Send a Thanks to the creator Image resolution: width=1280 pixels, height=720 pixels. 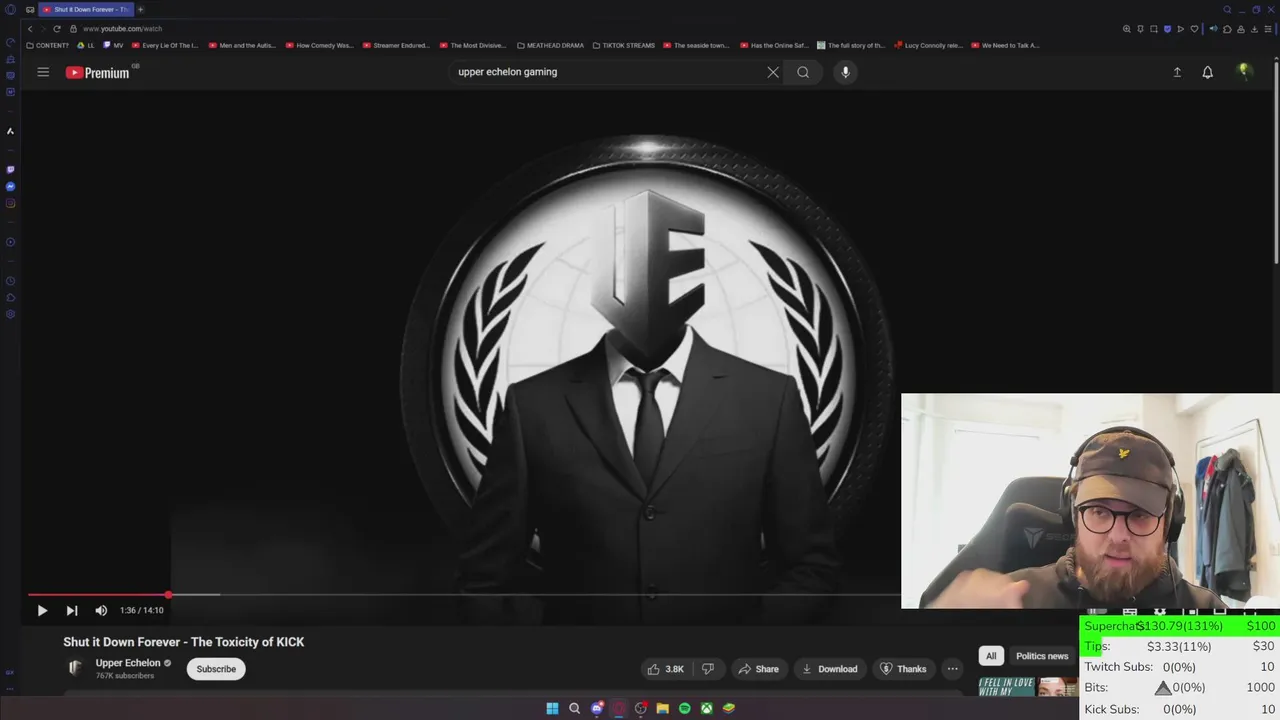[x=903, y=669]
